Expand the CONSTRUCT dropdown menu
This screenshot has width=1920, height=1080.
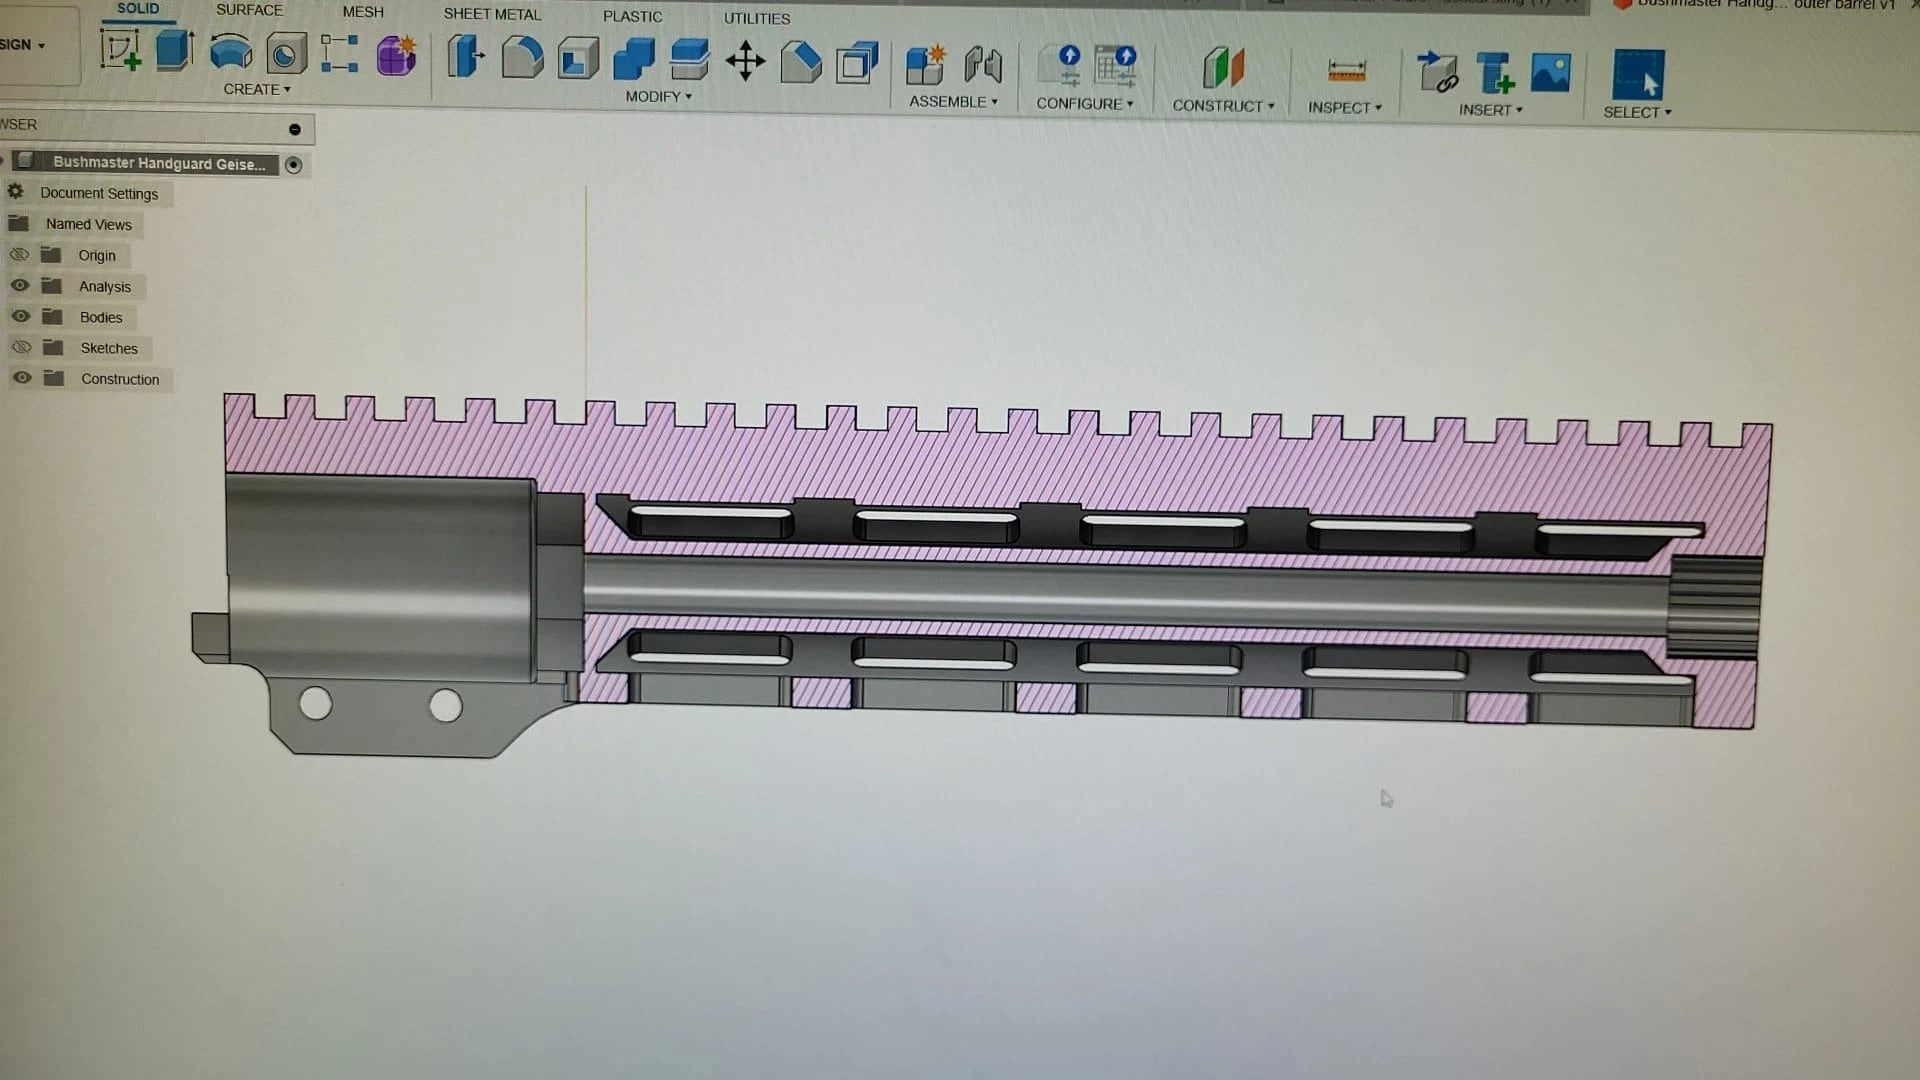coord(1222,106)
